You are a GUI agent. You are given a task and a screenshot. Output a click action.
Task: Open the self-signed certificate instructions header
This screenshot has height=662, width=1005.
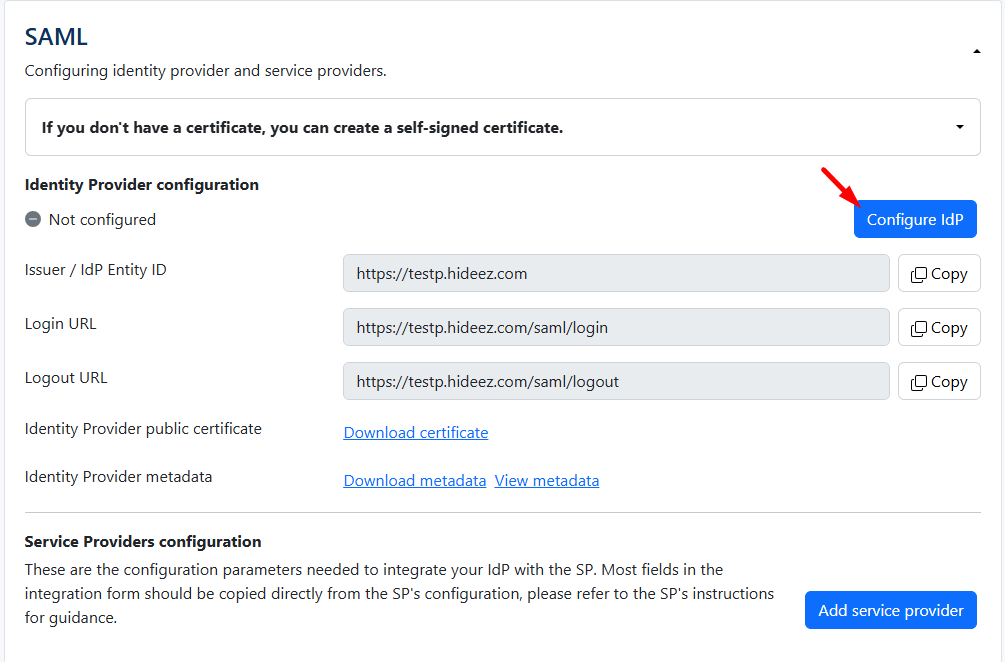(x=302, y=127)
